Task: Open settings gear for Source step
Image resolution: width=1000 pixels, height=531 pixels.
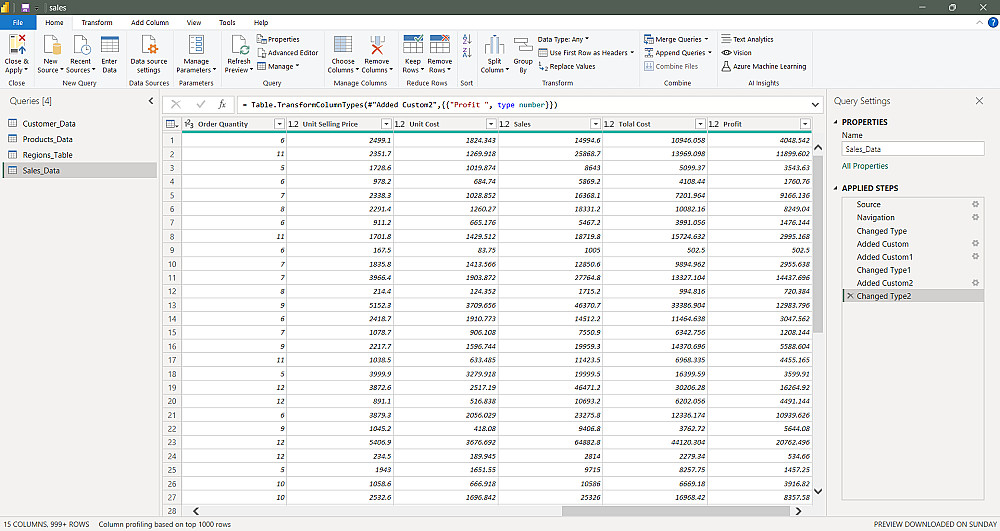Action: [x=975, y=204]
